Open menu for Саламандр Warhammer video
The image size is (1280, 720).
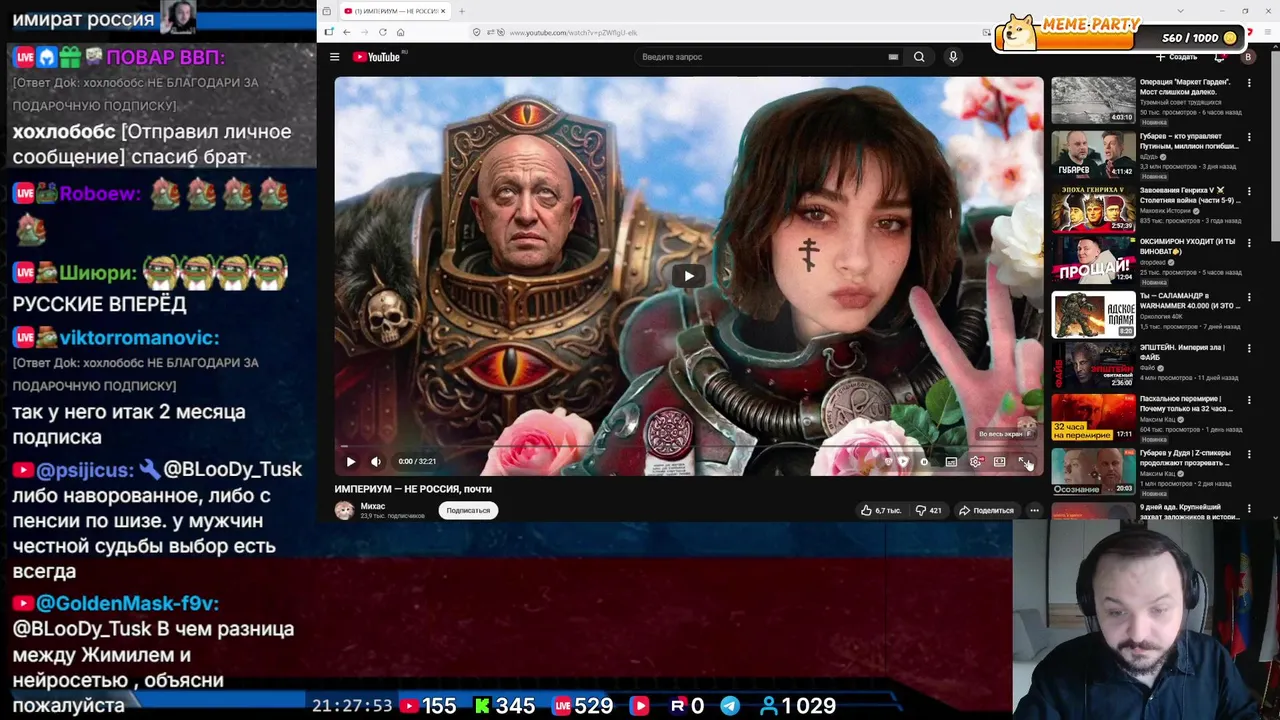(x=1249, y=296)
